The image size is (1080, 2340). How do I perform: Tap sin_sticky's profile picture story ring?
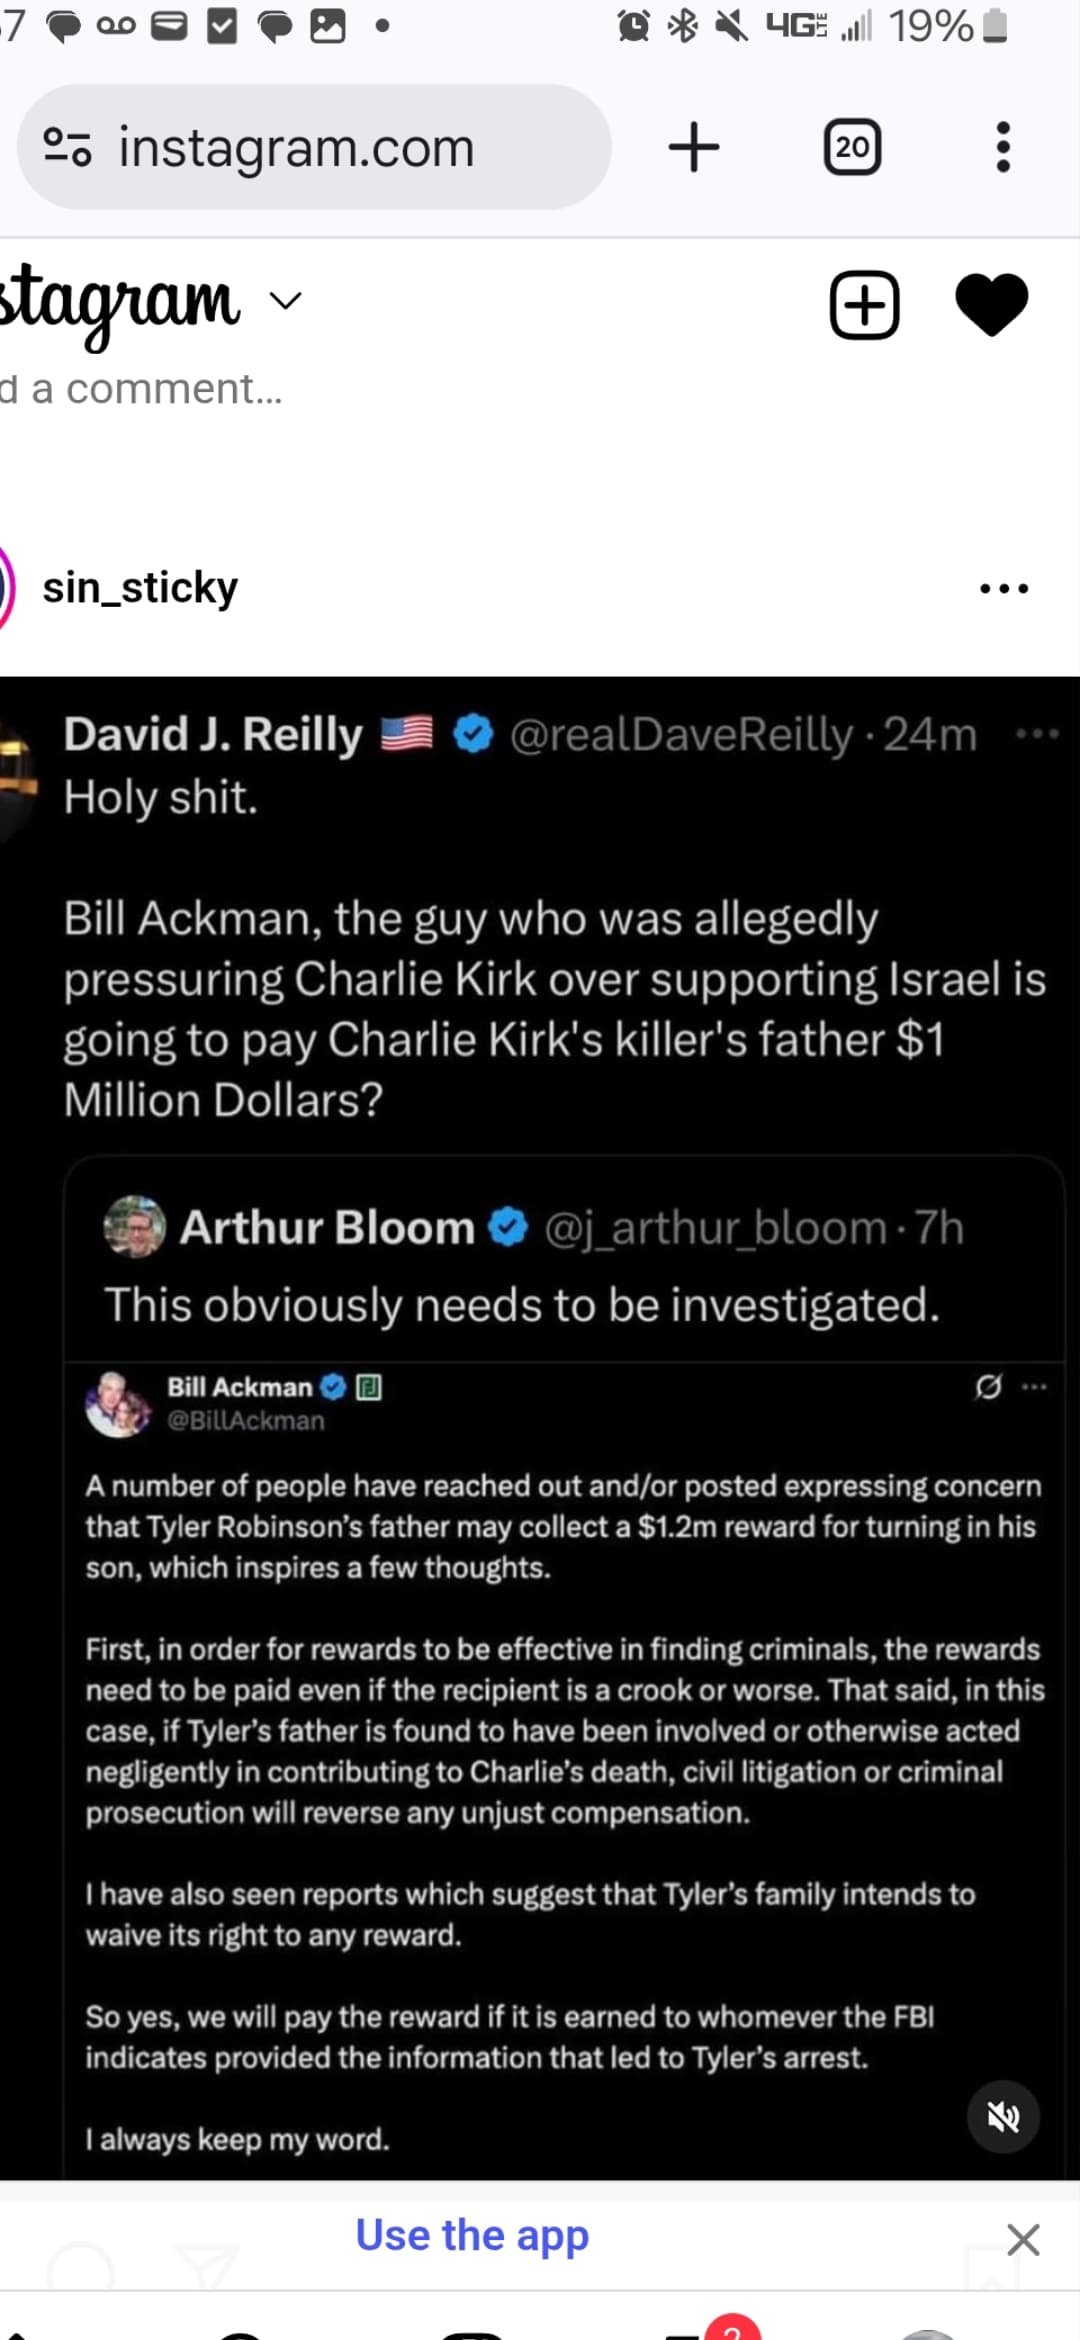coord(6,588)
